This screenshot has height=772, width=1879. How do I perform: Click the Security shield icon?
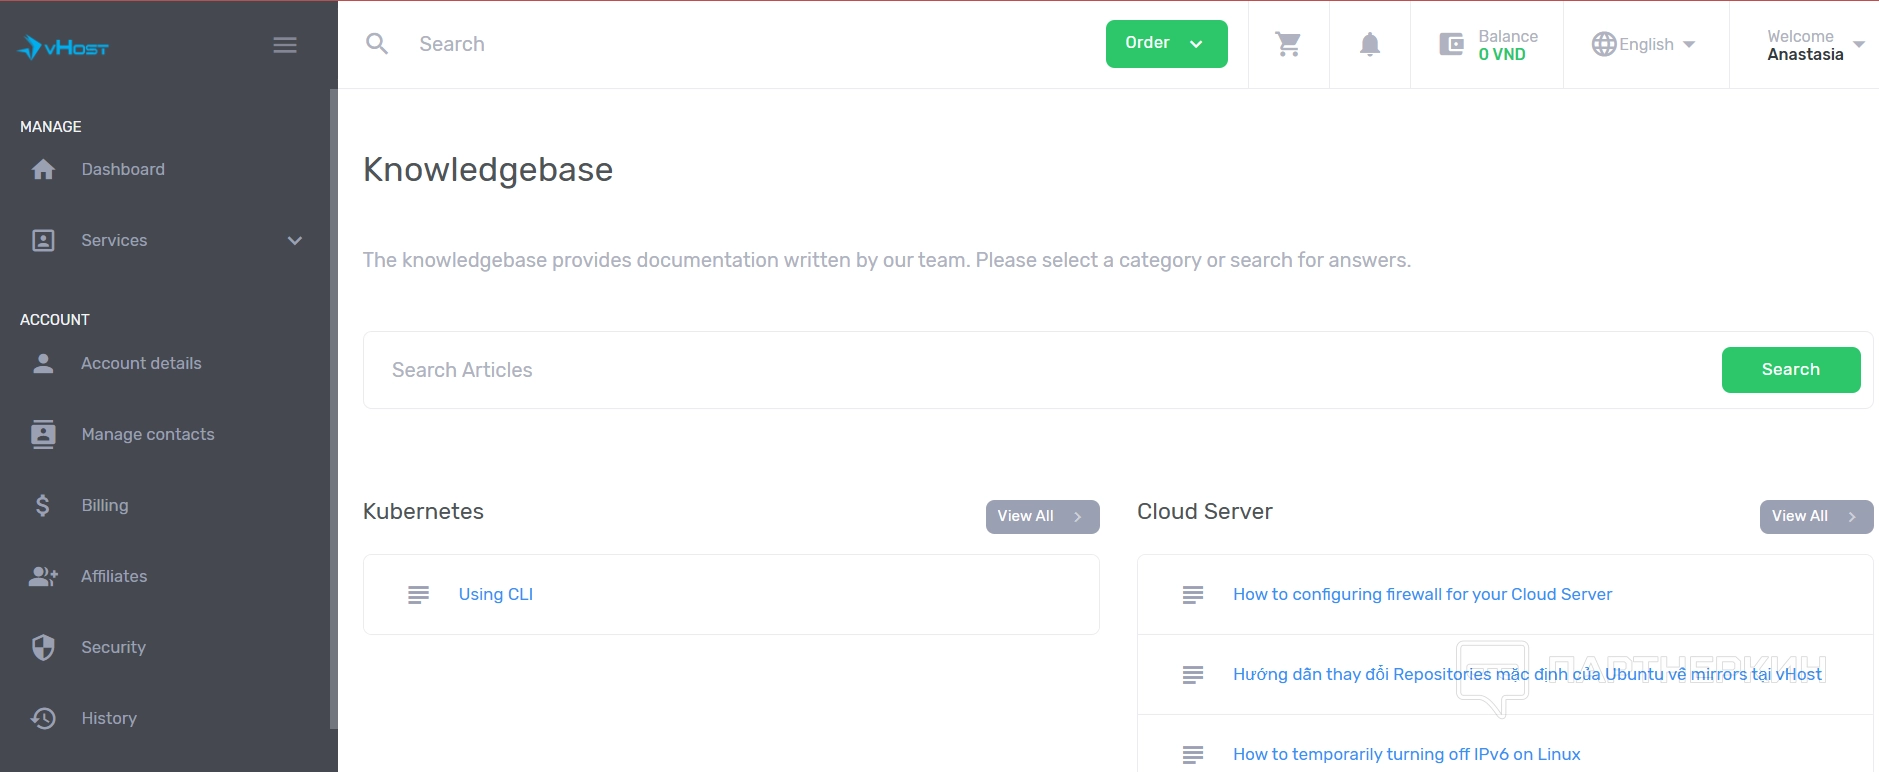43,648
